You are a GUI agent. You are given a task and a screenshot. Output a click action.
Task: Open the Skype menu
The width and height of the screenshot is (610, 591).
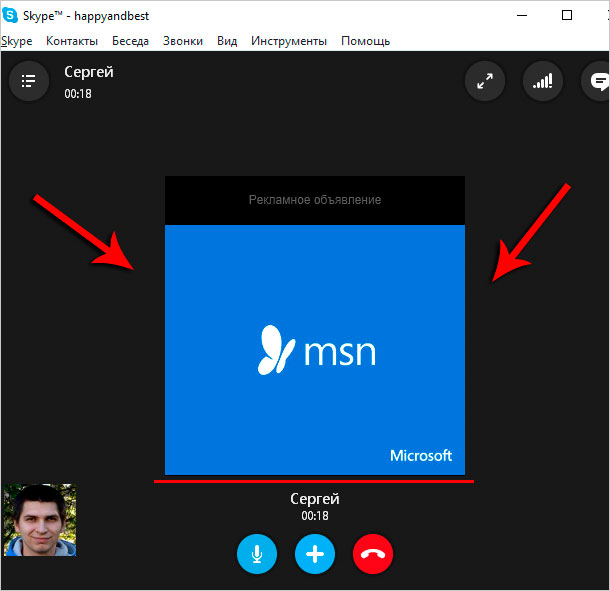[16, 41]
